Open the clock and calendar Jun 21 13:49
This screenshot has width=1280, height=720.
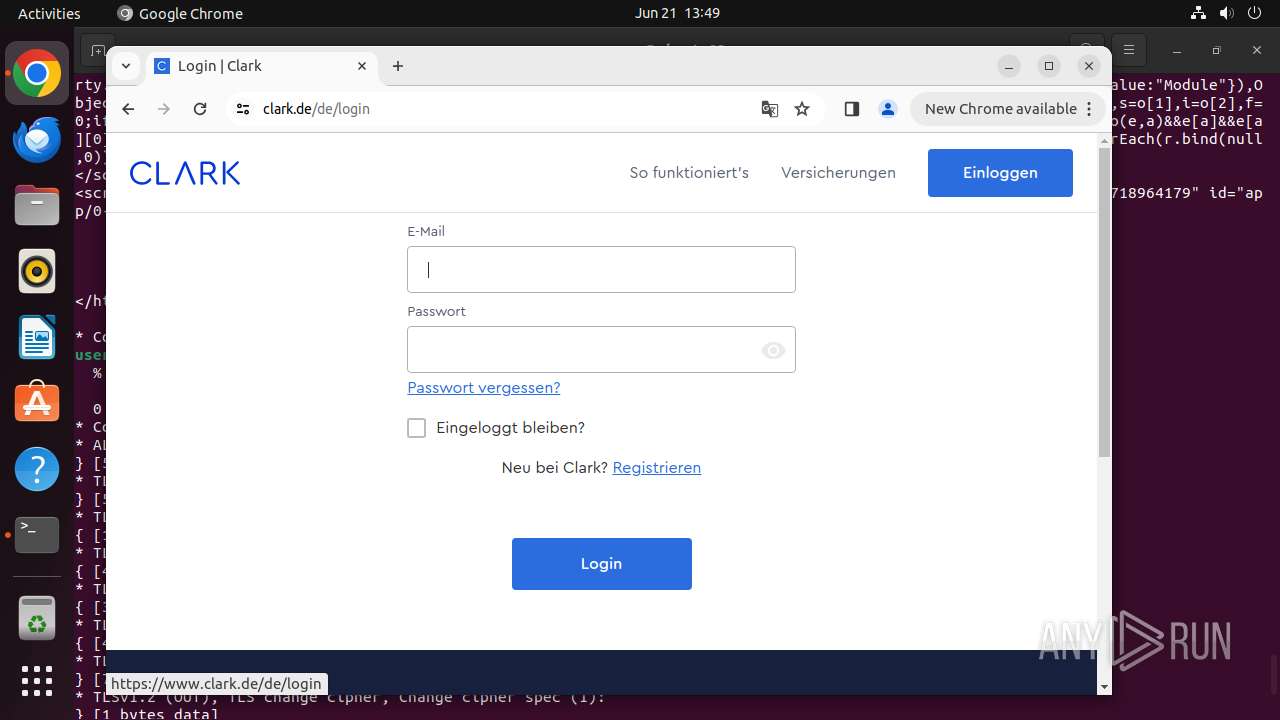[x=677, y=13]
